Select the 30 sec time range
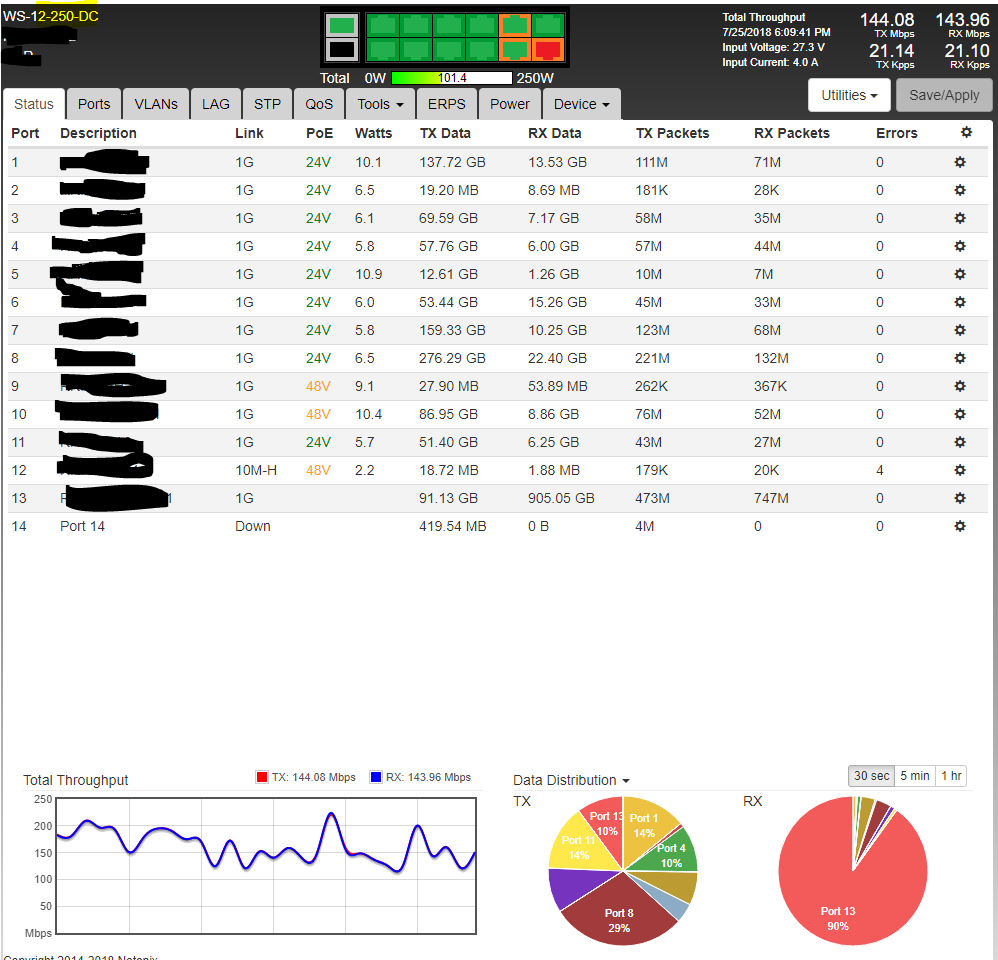The width and height of the screenshot is (998, 960). [871, 776]
